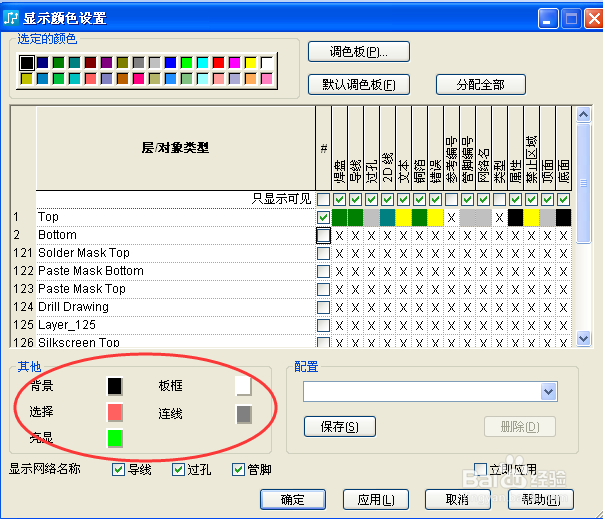Select black in the selected color palette
The width and height of the screenshot is (603, 519).
click(x=26, y=63)
